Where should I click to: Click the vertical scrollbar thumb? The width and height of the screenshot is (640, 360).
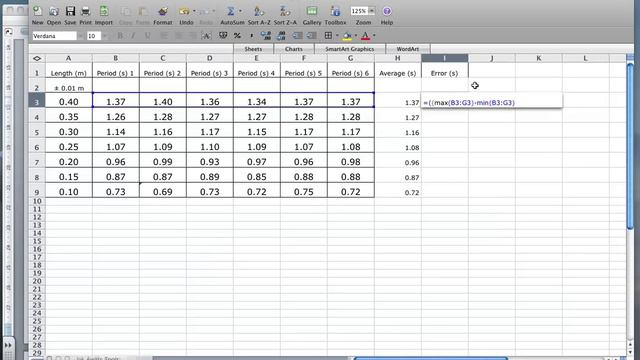(631, 146)
